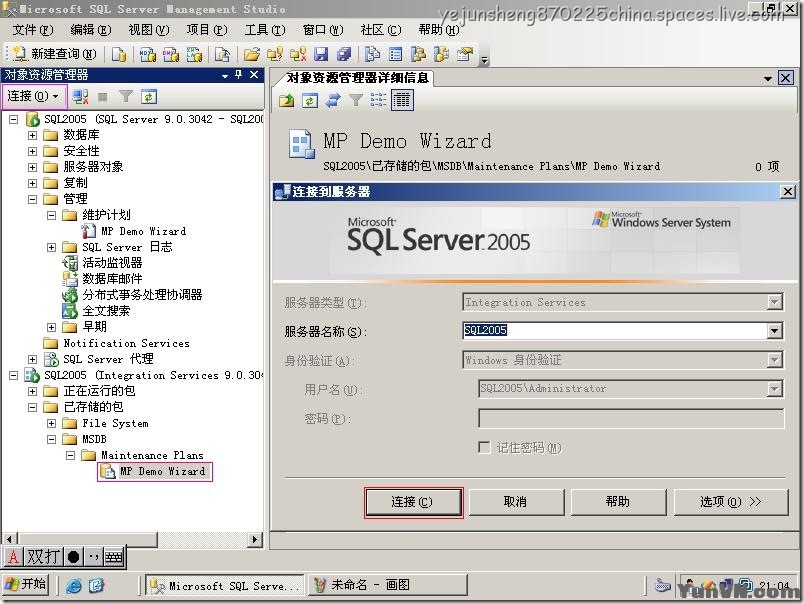Click the 服务器名称 input field

615,331
